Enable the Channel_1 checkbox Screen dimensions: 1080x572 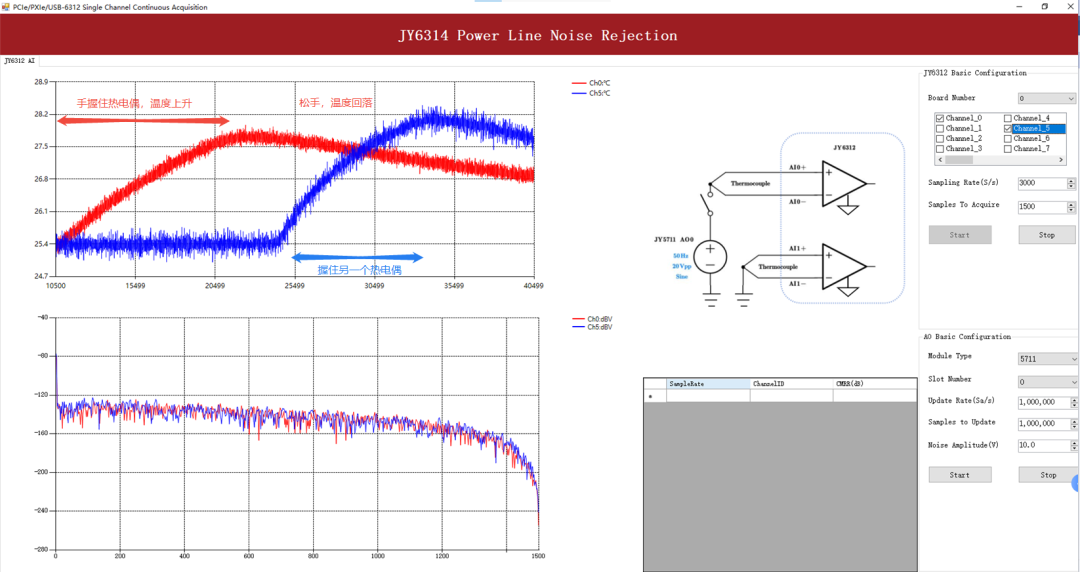pos(939,128)
